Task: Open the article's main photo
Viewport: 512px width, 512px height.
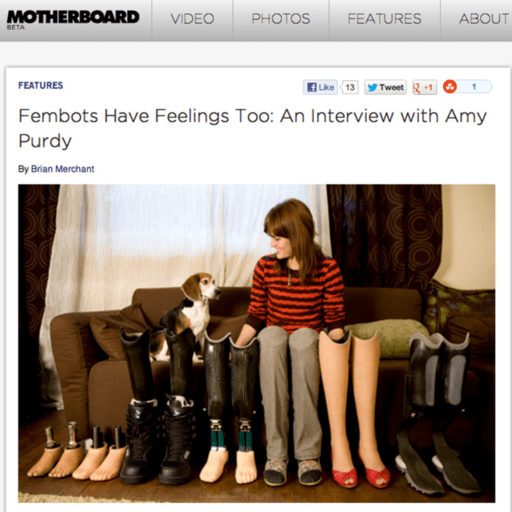Action: click(x=256, y=343)
